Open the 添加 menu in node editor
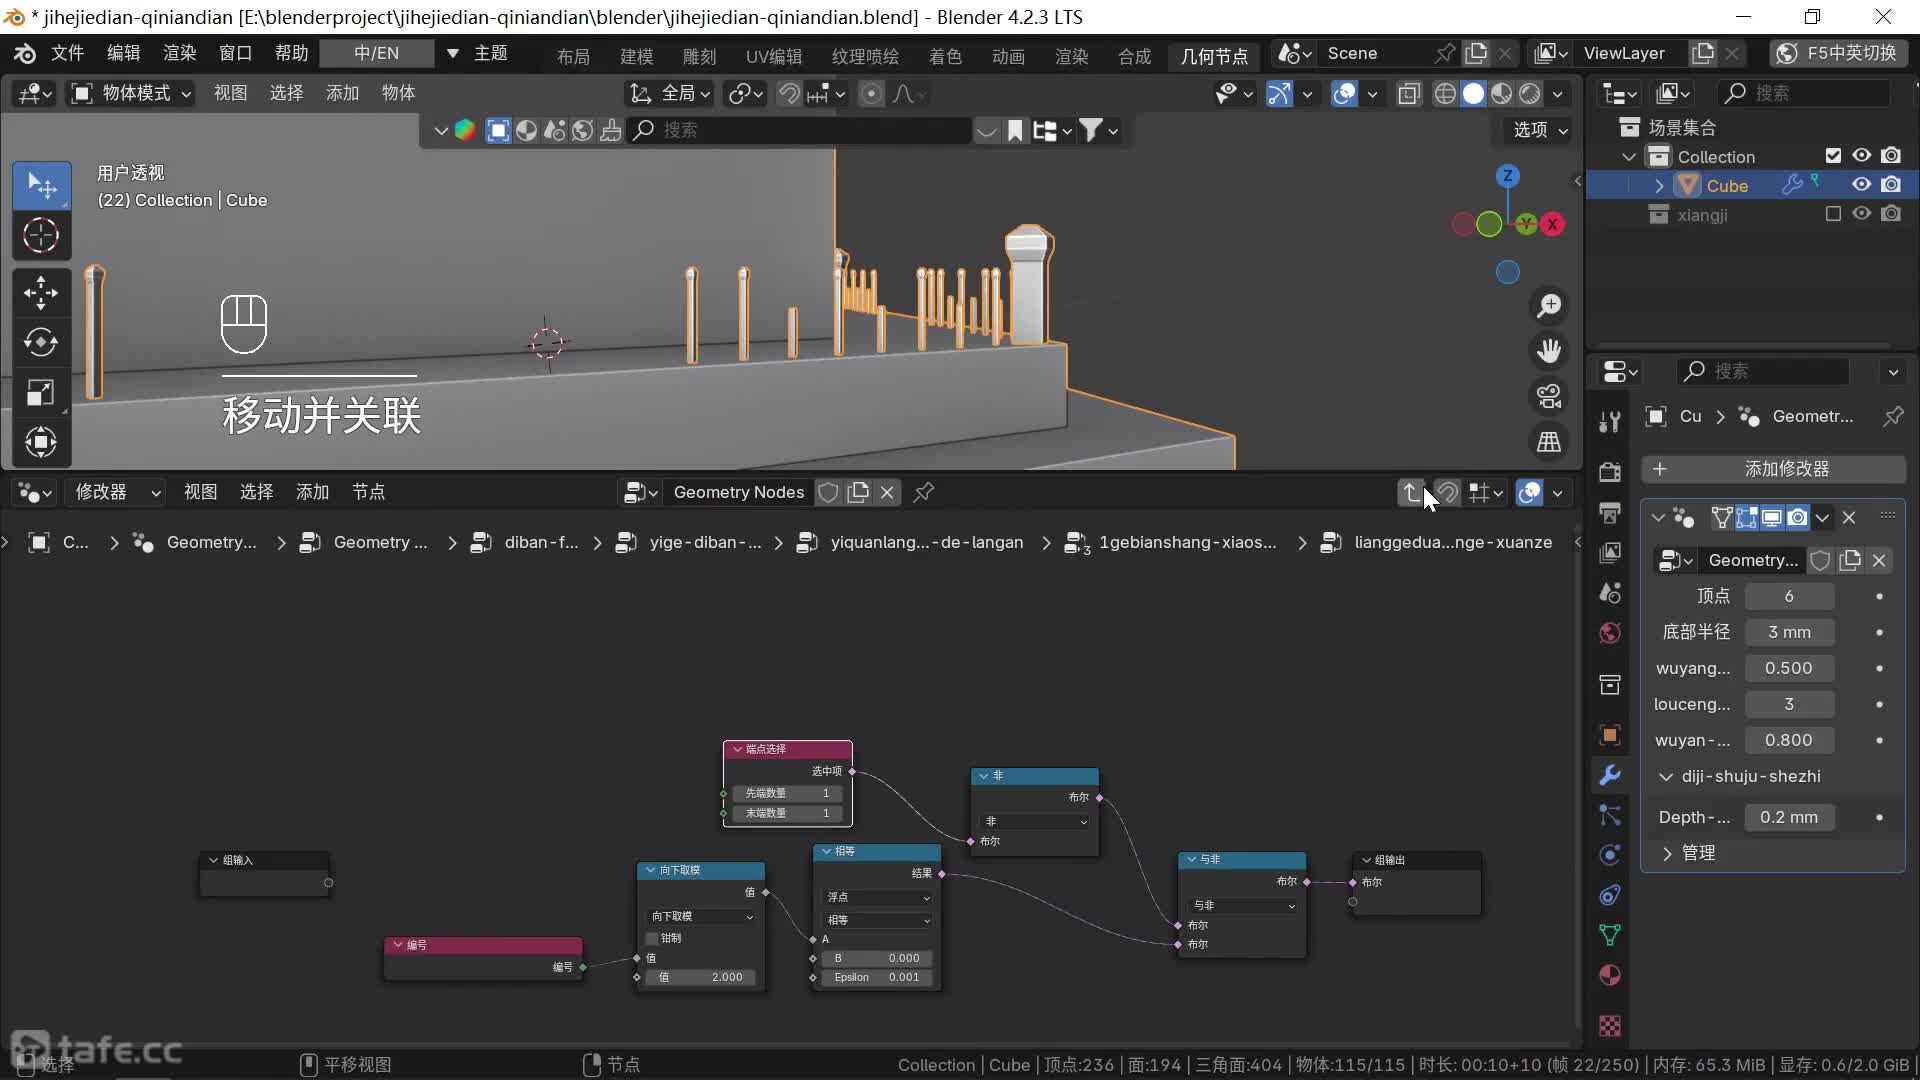Viewport: 1920px width, 1080px height. [312, 492]
